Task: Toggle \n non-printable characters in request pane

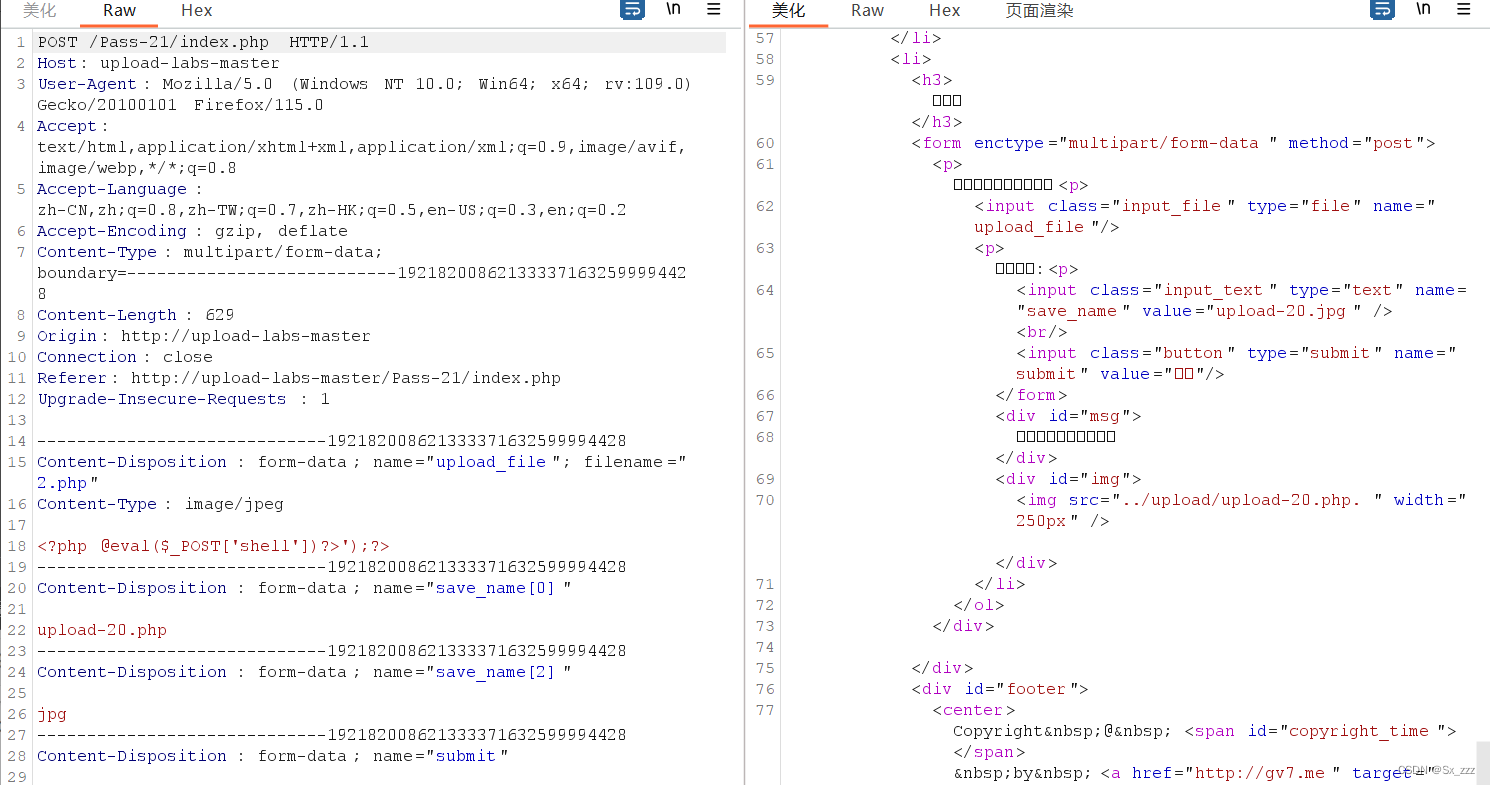Action: pyautogui.click(x=674, y=9)
